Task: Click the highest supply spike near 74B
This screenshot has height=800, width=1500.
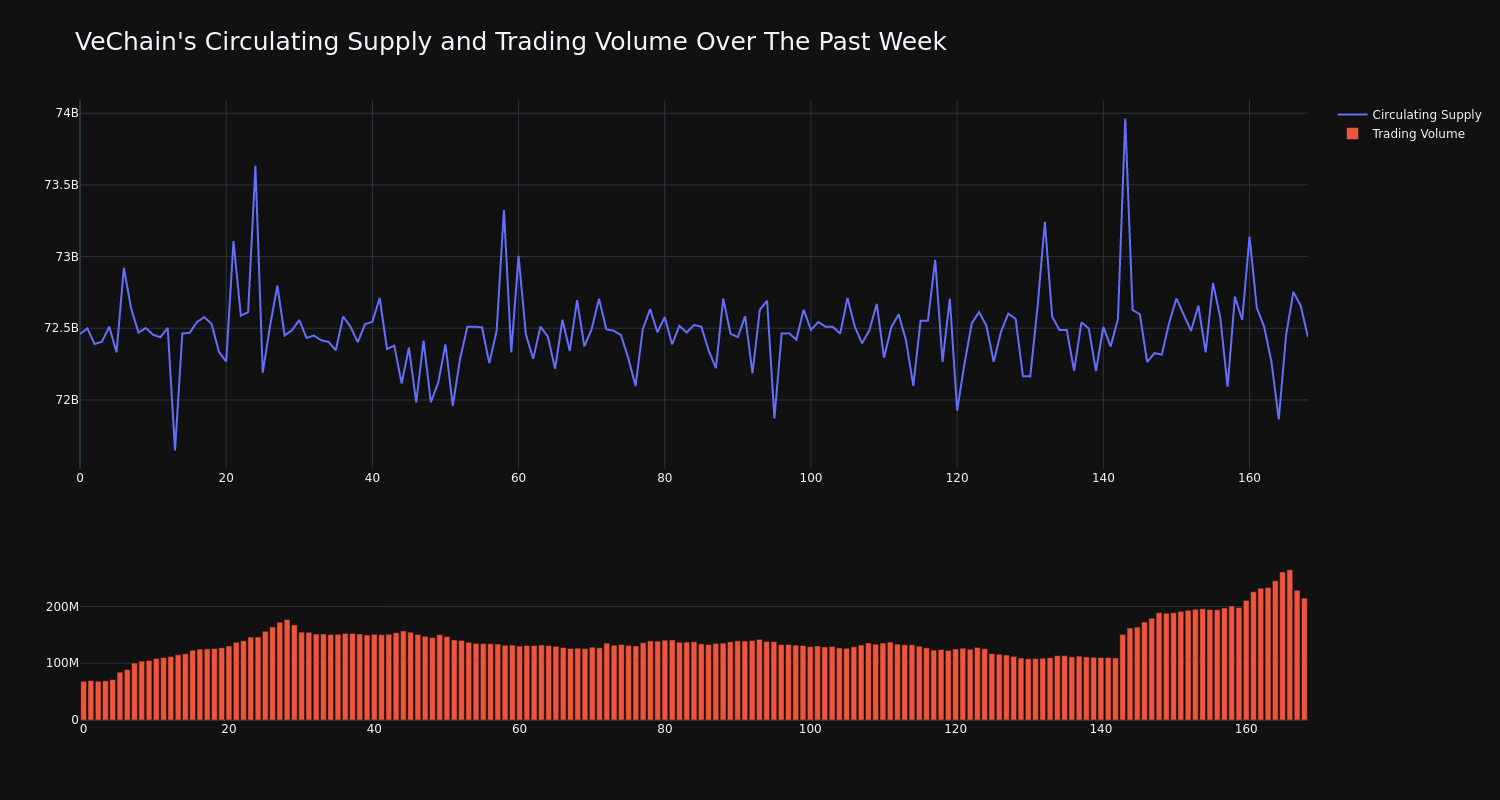Action: tap(1125, 120)
